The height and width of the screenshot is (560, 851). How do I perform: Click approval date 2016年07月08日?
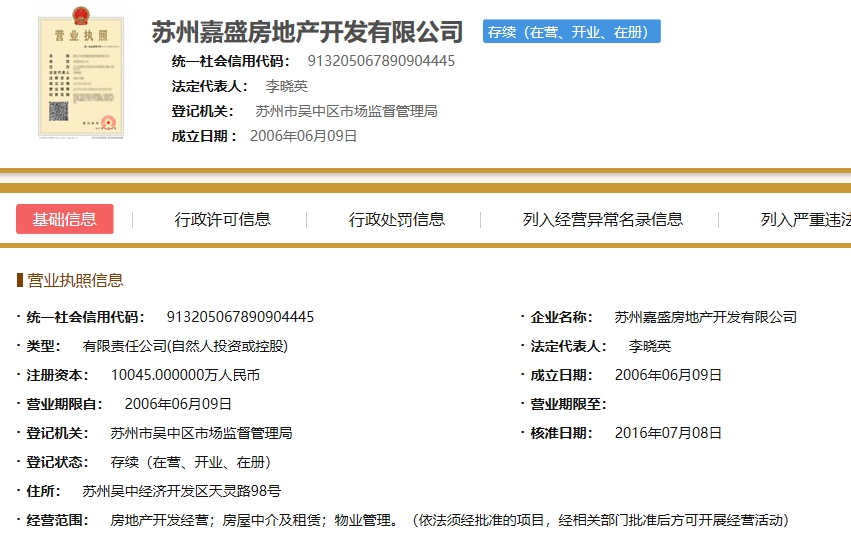pyautogui.click(x=668, y=433)
